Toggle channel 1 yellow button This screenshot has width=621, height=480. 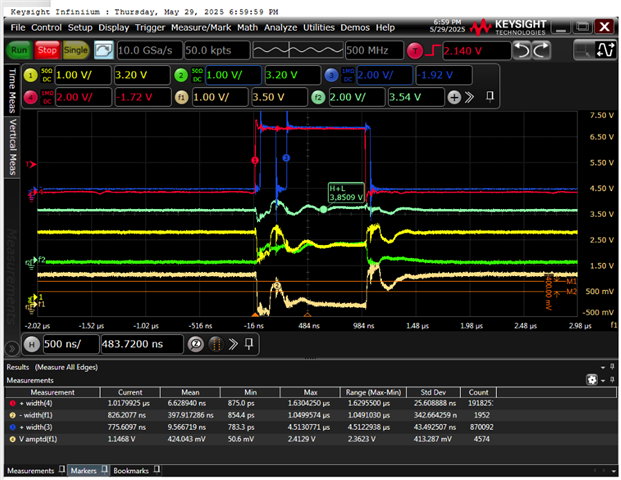(30, 75)
